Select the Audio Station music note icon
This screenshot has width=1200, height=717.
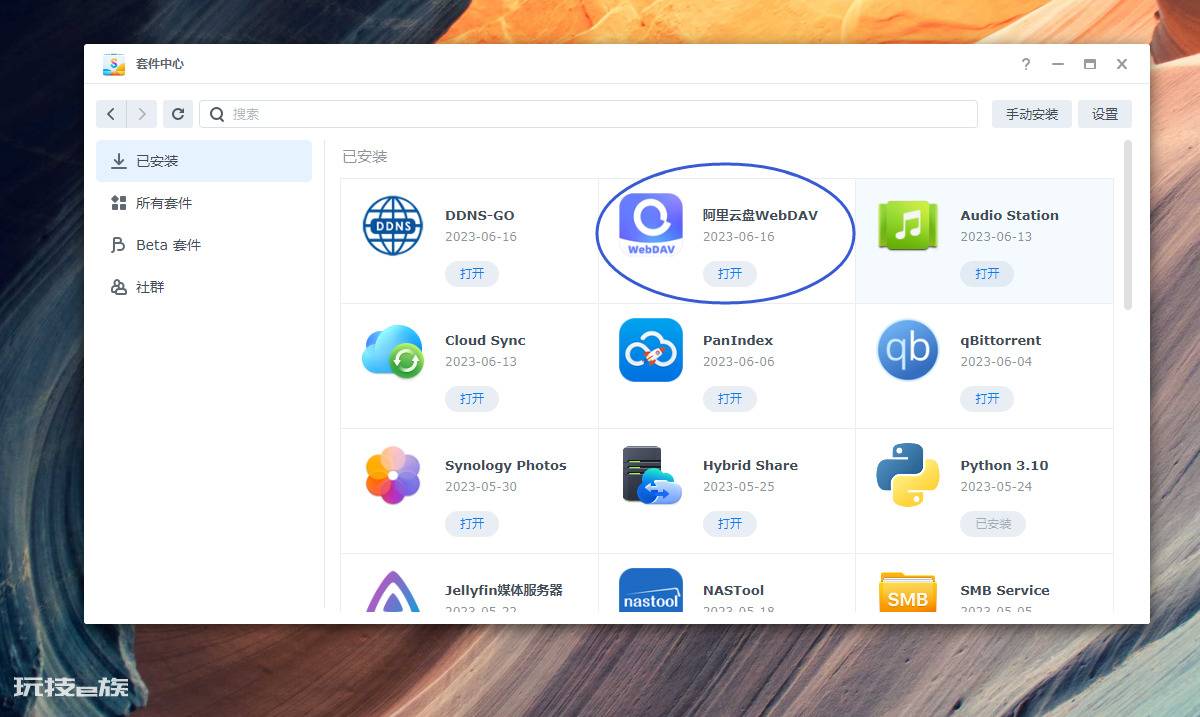coord(908,225)
